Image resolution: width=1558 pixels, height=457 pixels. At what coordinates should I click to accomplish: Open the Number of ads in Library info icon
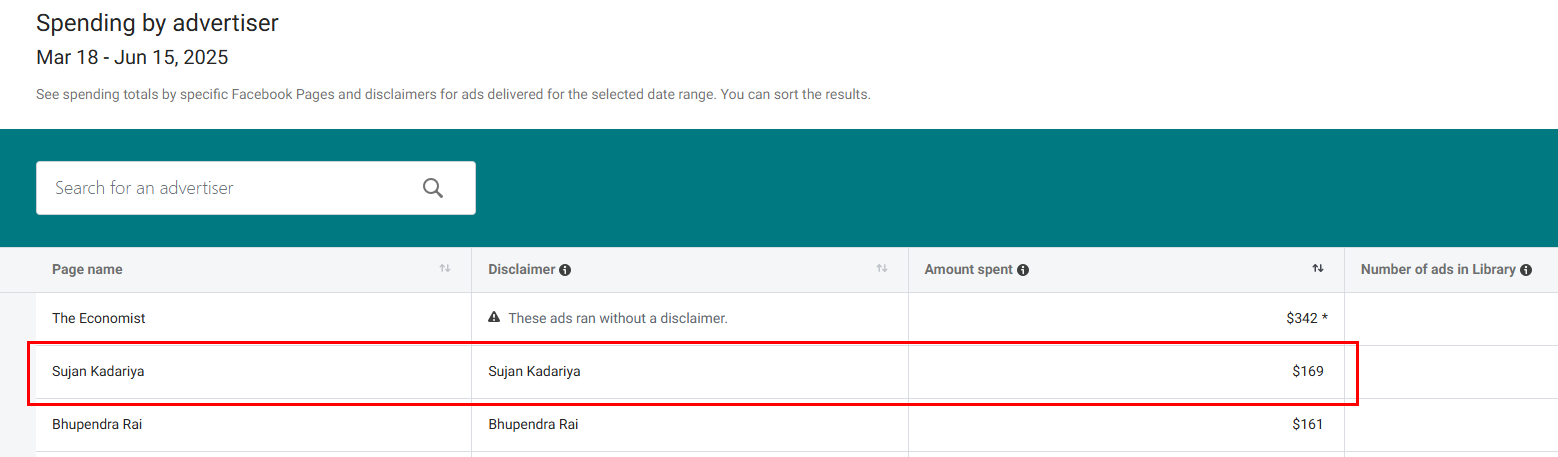point(1526,270)
